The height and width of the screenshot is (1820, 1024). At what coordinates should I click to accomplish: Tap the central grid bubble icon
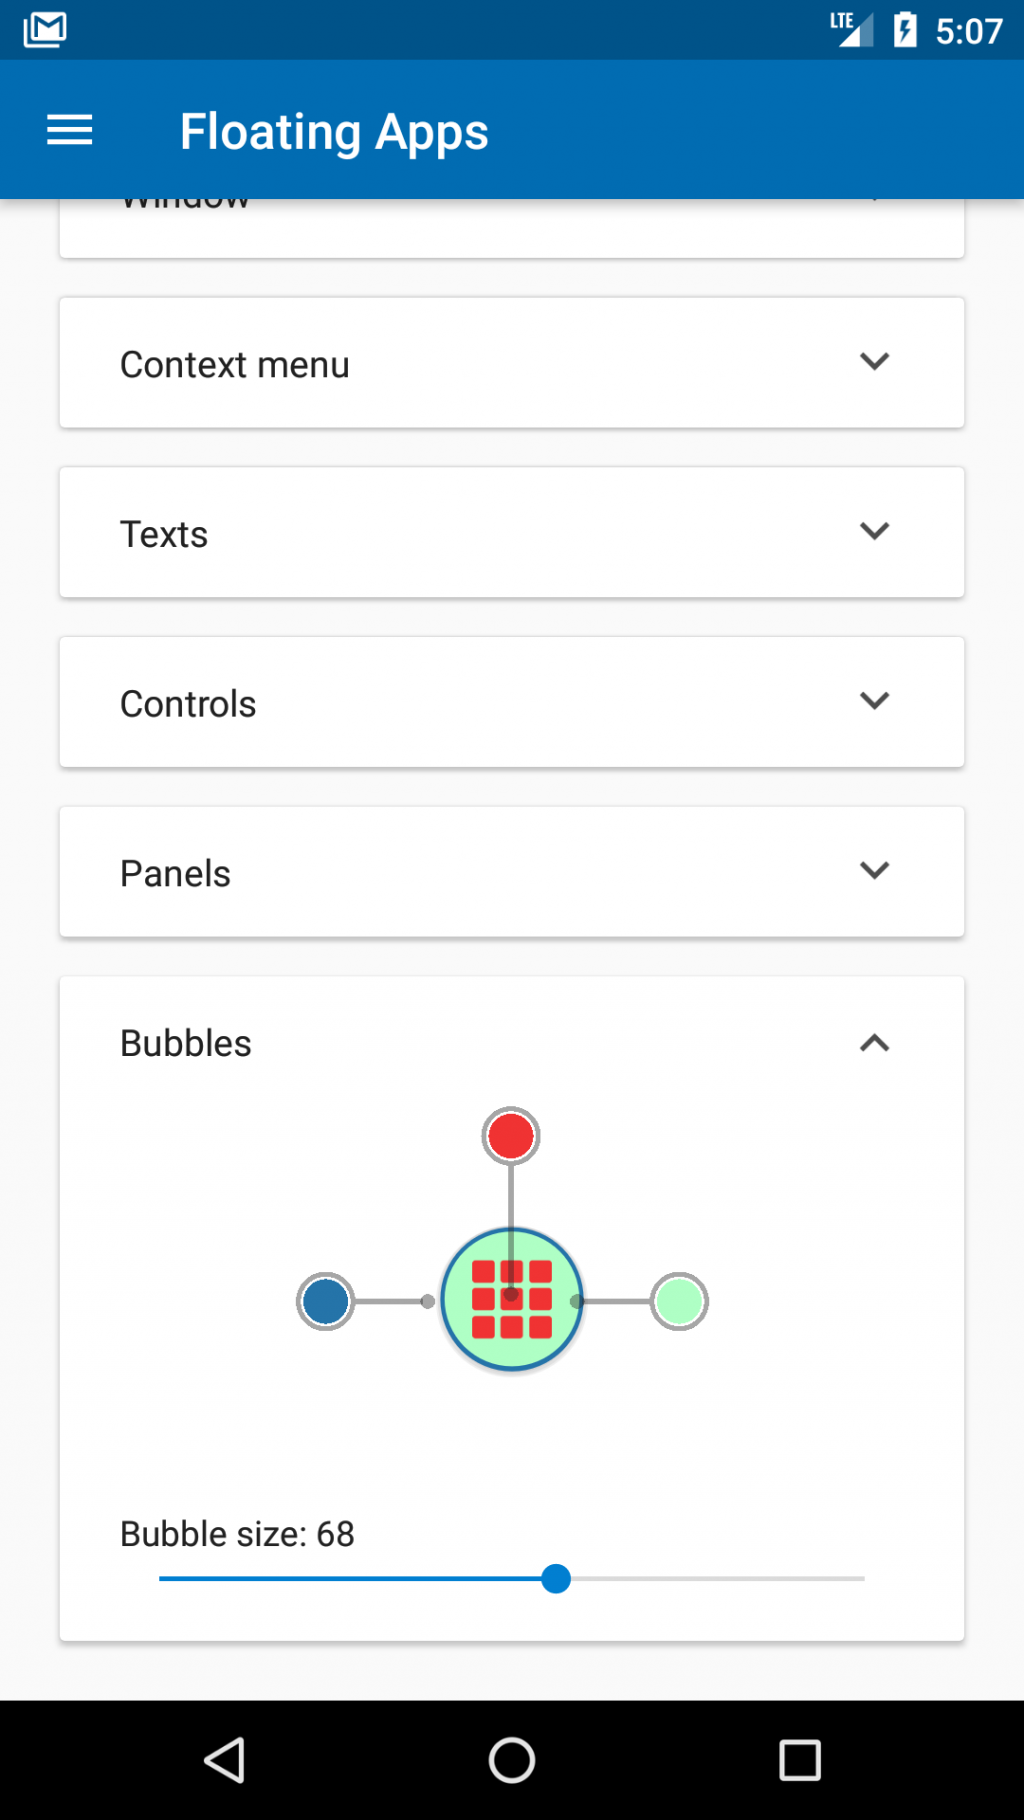point(511,1300)
